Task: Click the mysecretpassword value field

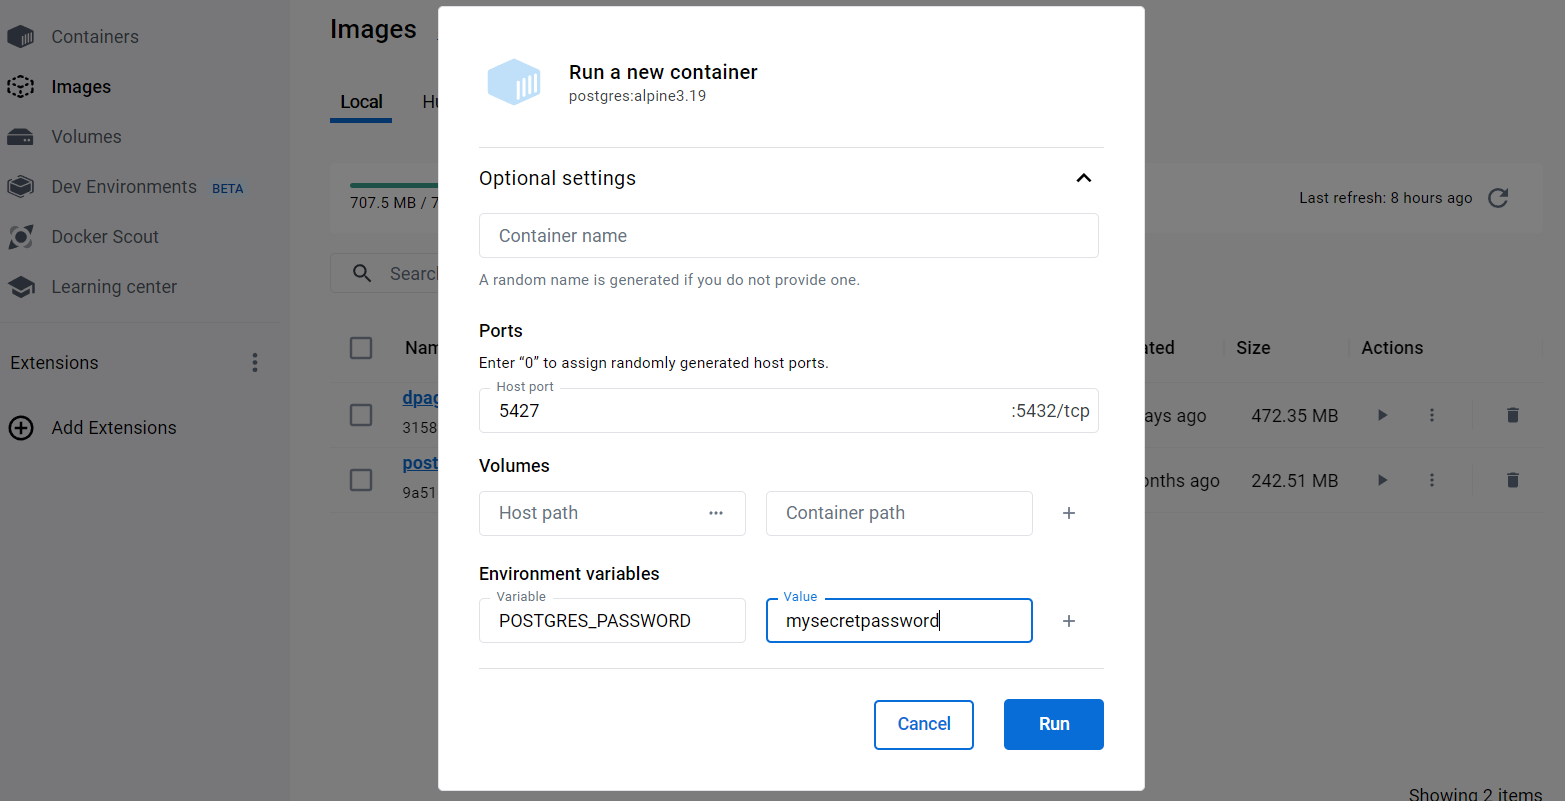Action: pos(899,621)
